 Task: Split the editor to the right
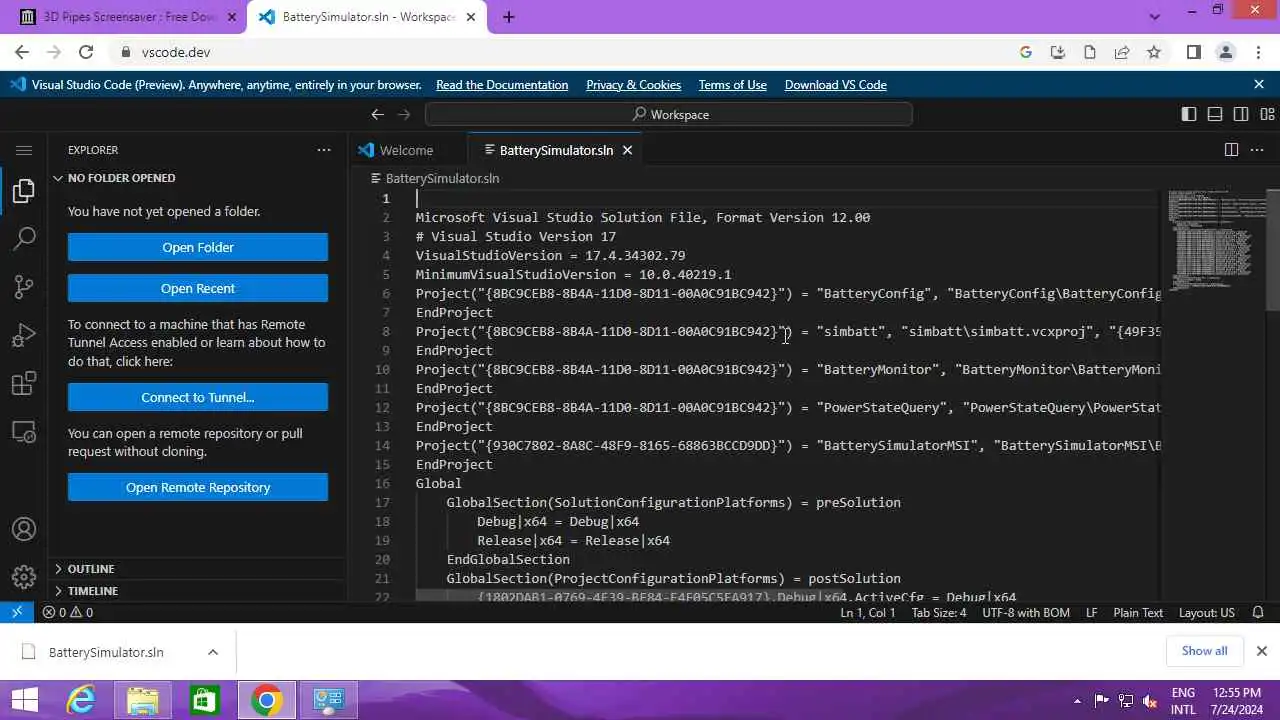pyautogui.click(x=1232, y=150)
